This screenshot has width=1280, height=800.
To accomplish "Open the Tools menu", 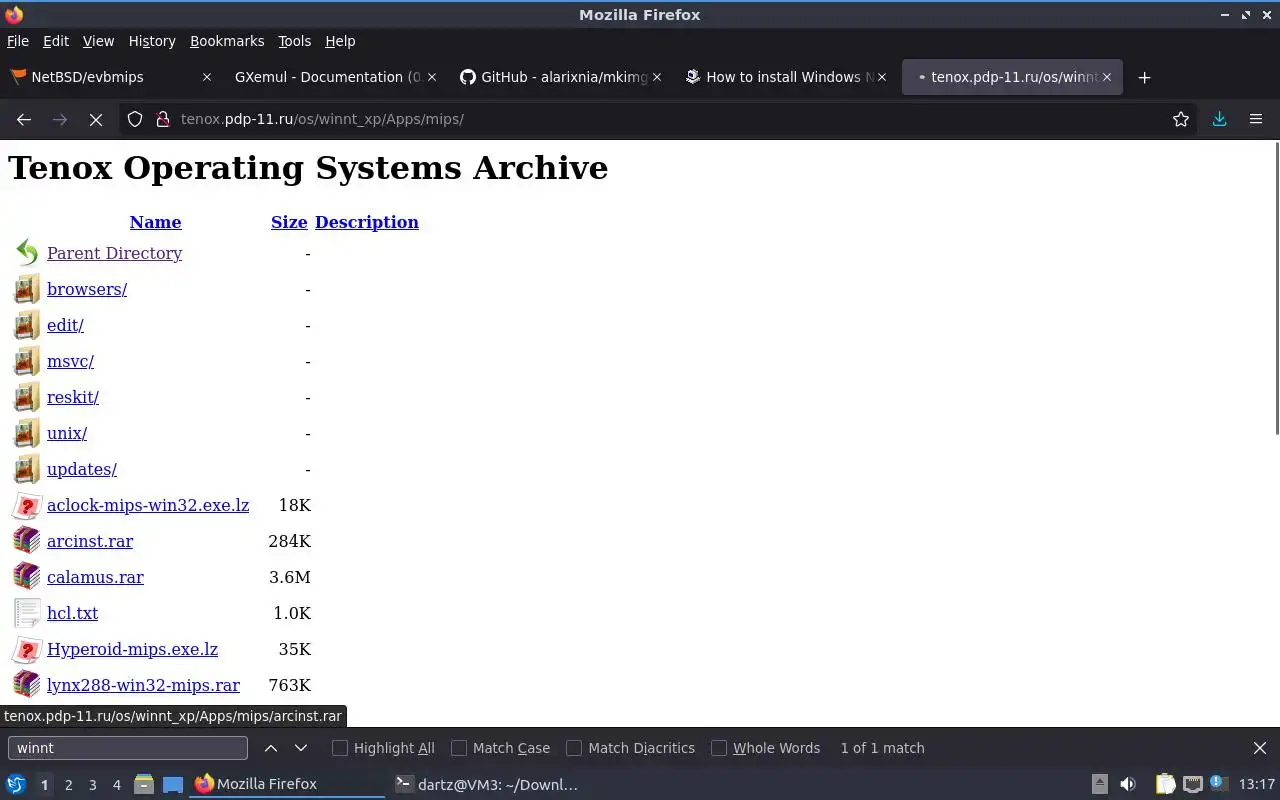I will pyautogui.click(x=294, y=41).
